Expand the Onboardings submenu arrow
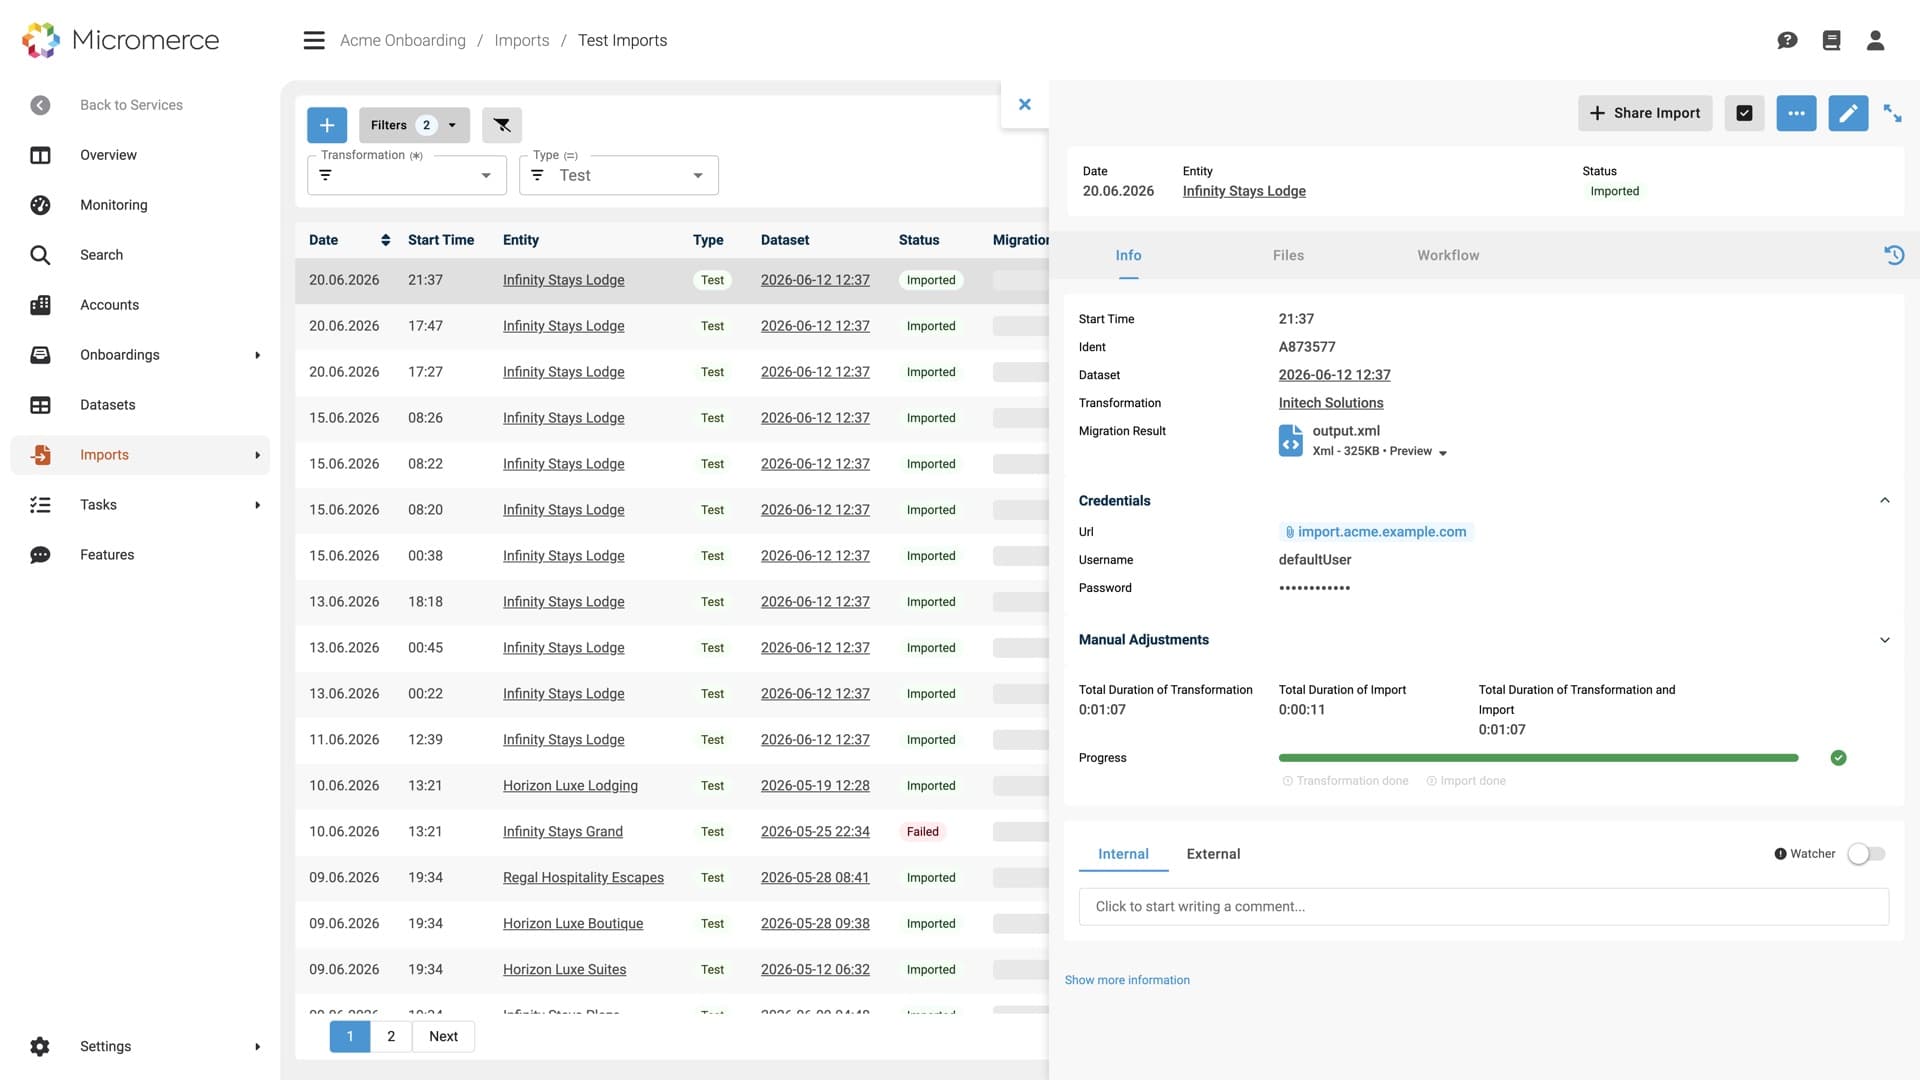 click(257, 355)
